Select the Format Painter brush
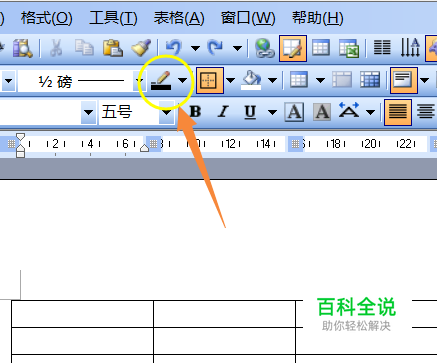This screenshot has height=363, width=437. tap(141, 48)
